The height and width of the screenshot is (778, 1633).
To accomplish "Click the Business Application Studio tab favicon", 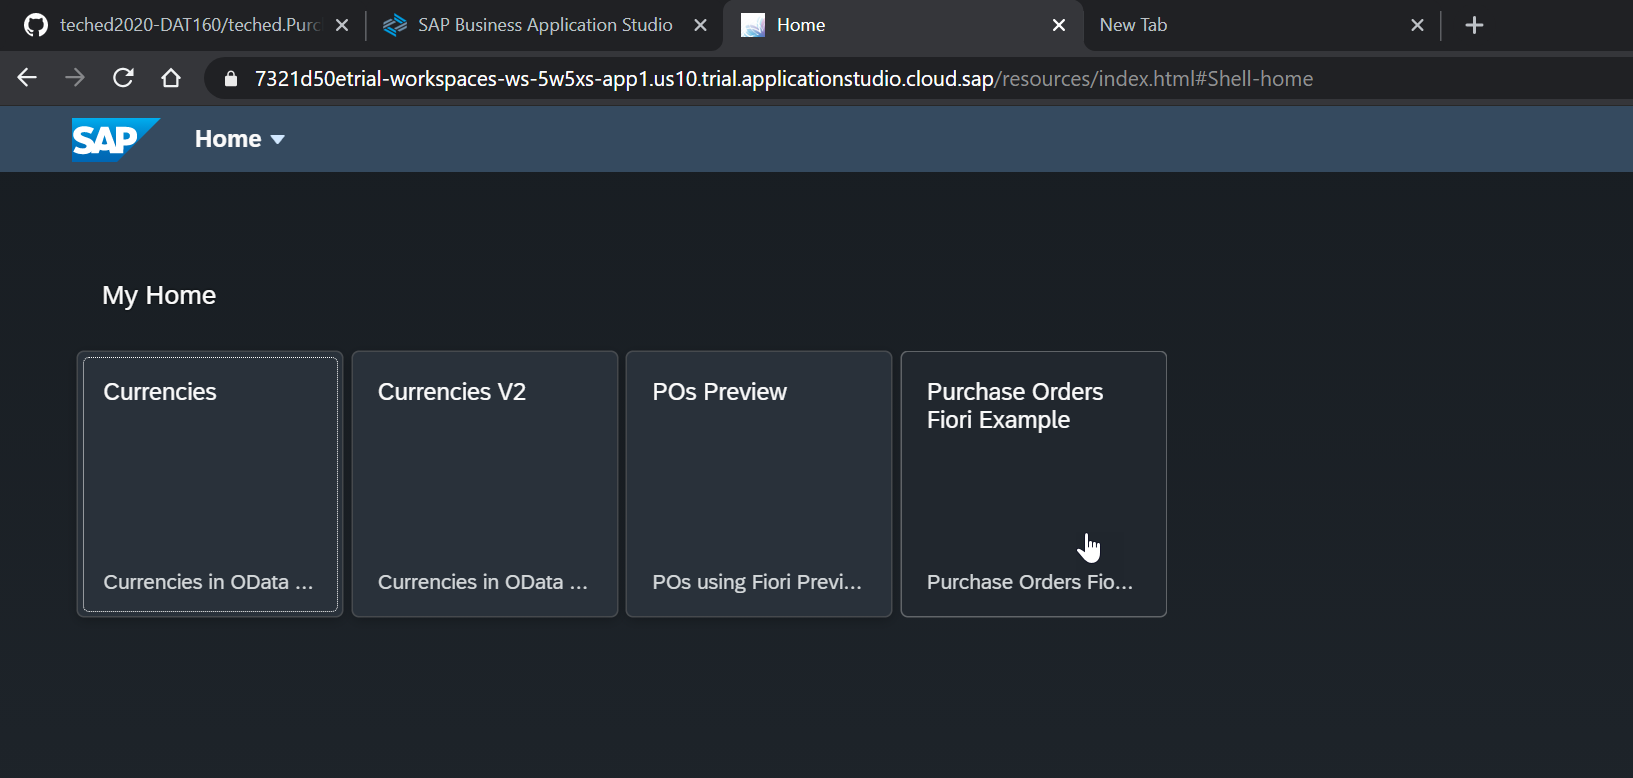I will [x=395, y=25].
